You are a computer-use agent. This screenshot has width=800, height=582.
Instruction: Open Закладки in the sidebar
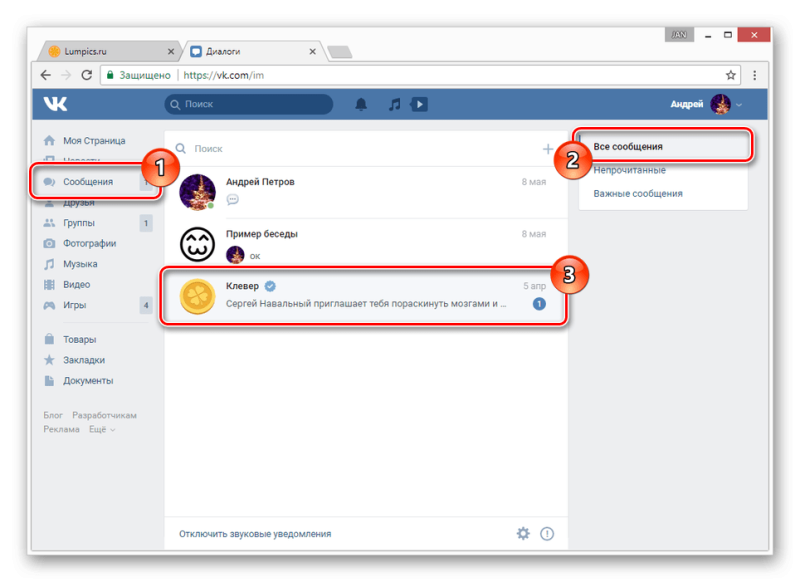pyautogui.click(x=84, y=360)
